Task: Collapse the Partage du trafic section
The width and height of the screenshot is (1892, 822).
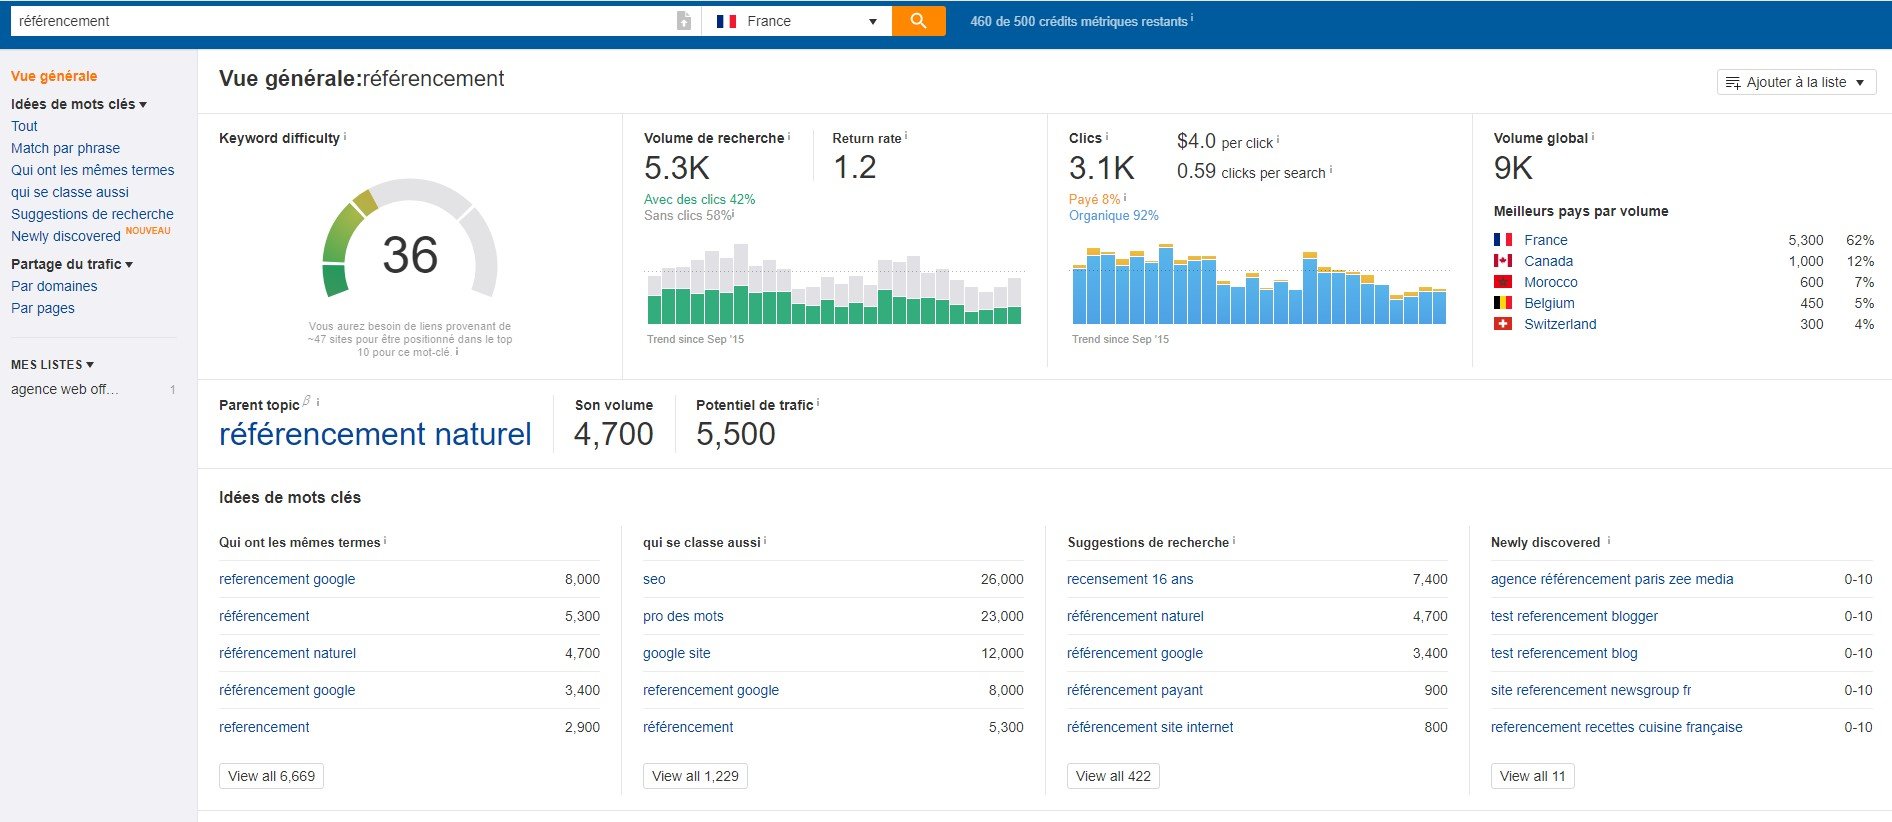Action: click(72, 264)
